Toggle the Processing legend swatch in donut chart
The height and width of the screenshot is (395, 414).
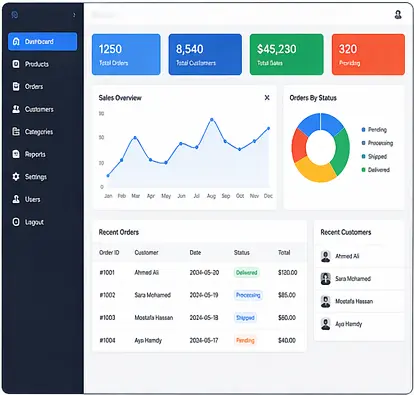(364, 143)
